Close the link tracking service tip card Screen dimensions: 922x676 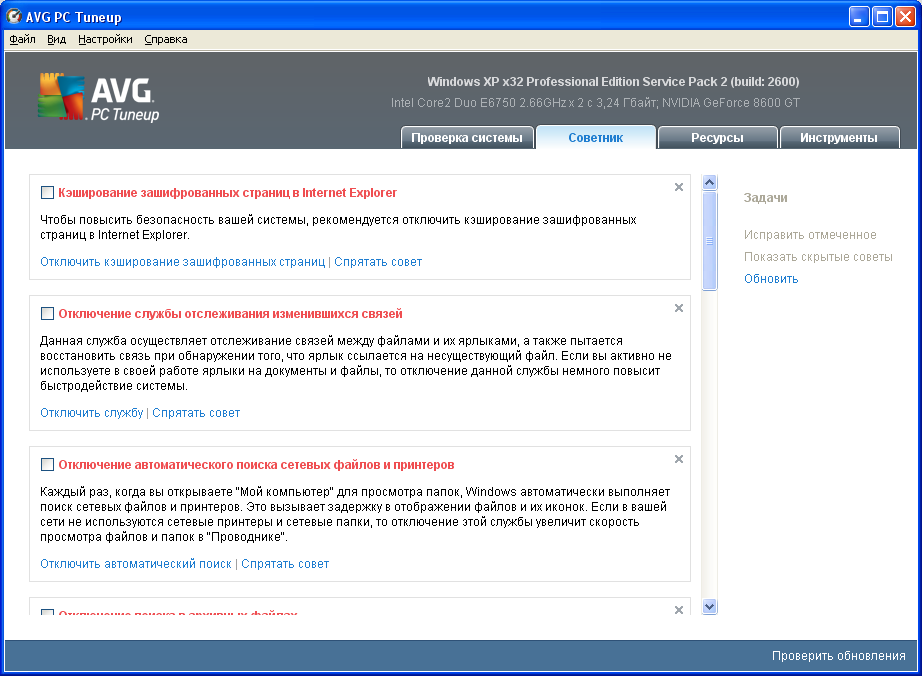coord(679,308)
